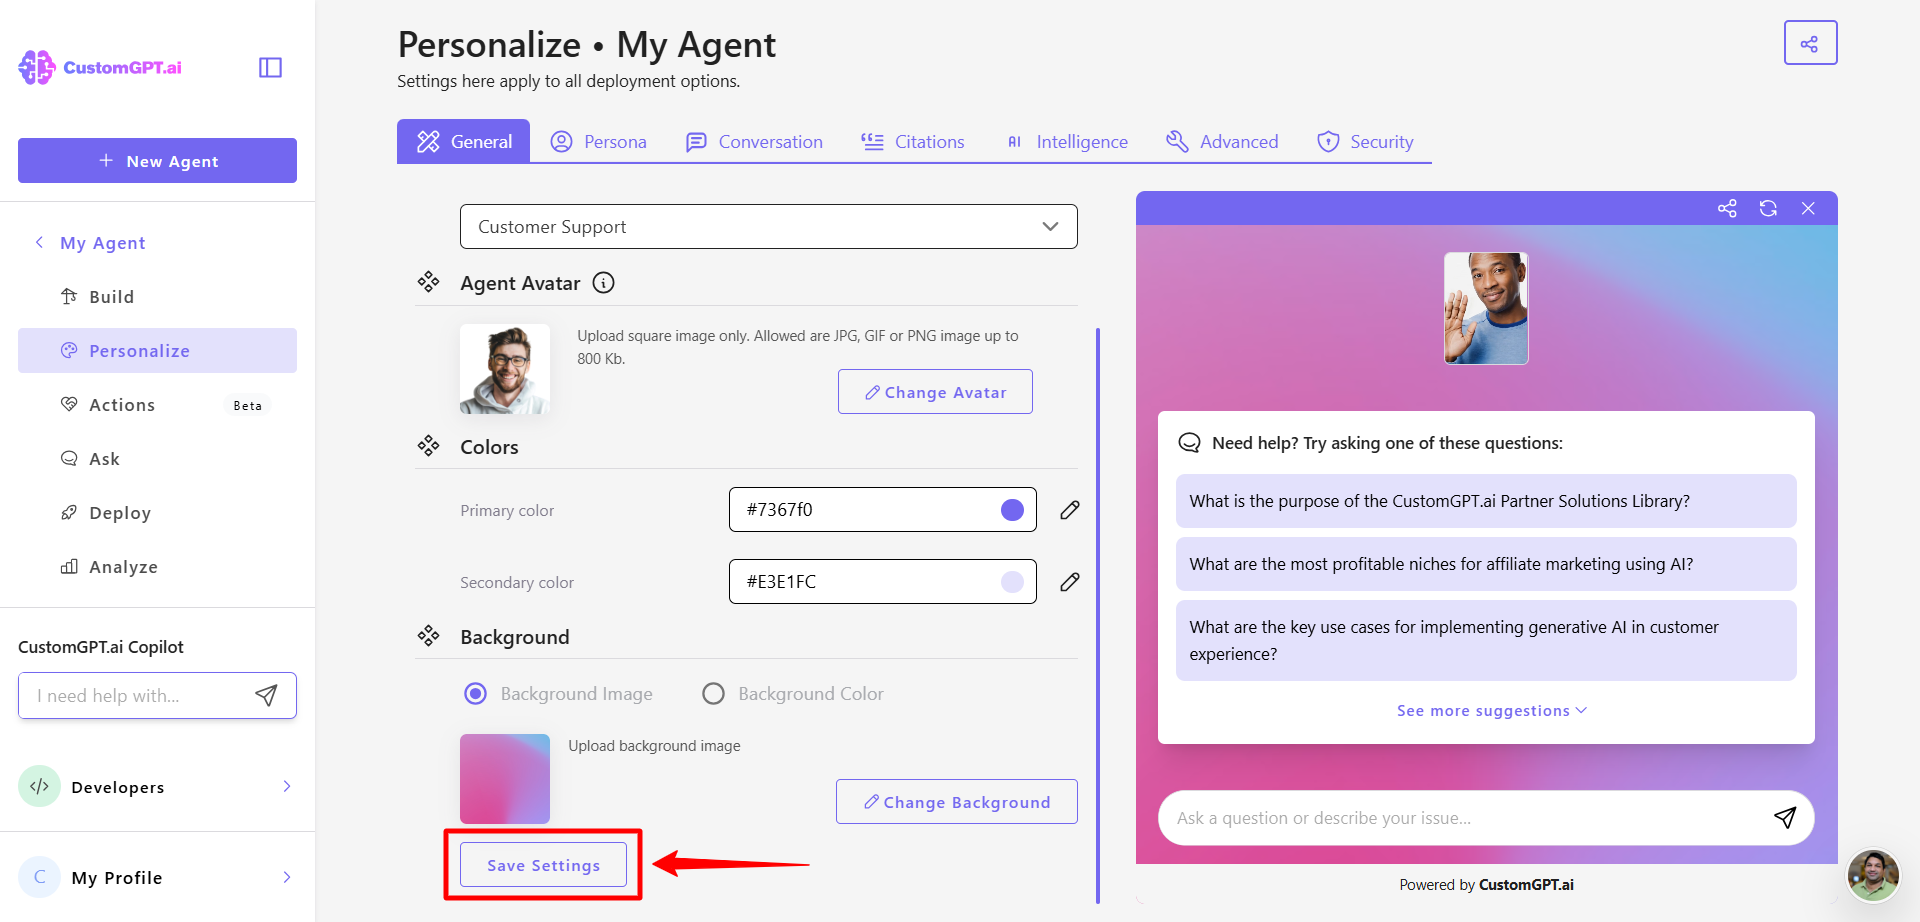Send message in chat preview

coord(1784,818)
